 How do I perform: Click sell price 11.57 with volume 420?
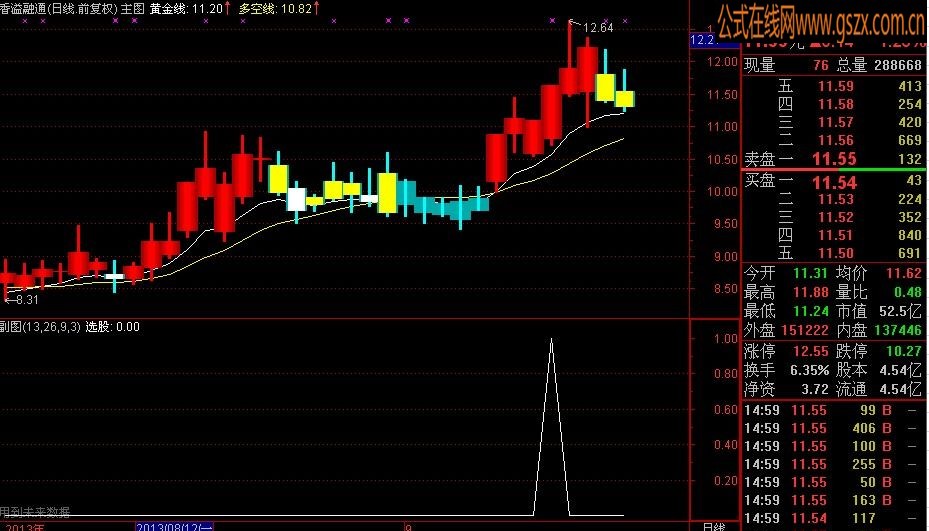point(835,123)
